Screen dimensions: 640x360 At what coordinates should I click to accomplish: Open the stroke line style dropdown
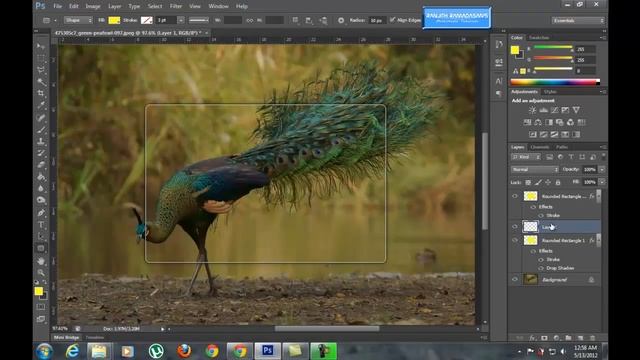click(x=199, y=20)
